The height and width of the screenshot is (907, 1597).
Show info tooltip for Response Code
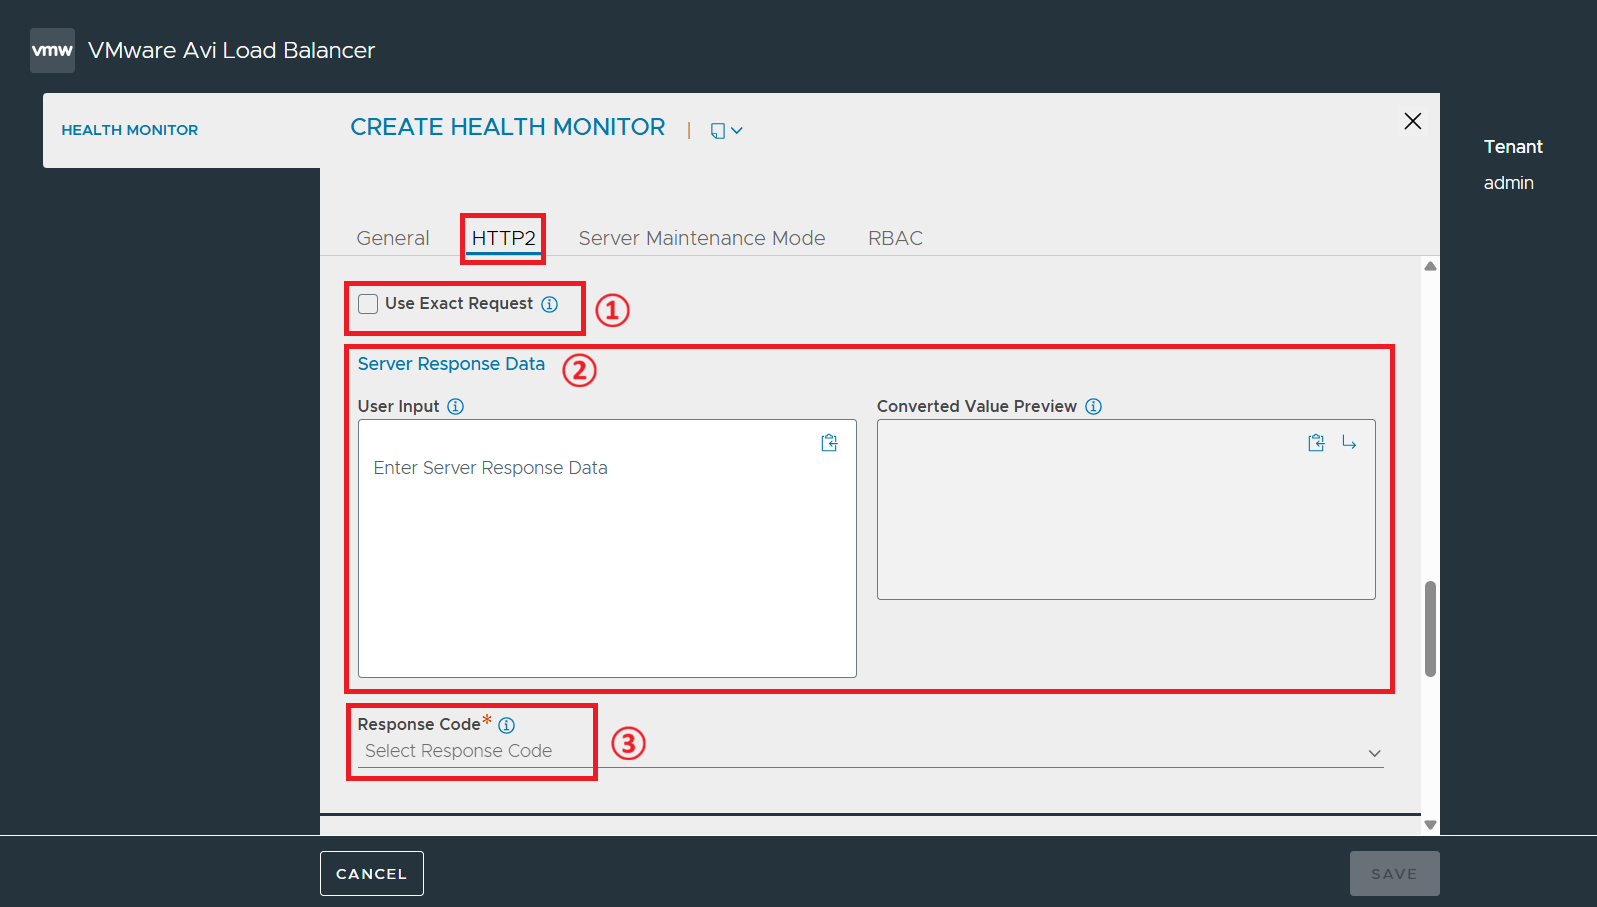click(507, 725)
